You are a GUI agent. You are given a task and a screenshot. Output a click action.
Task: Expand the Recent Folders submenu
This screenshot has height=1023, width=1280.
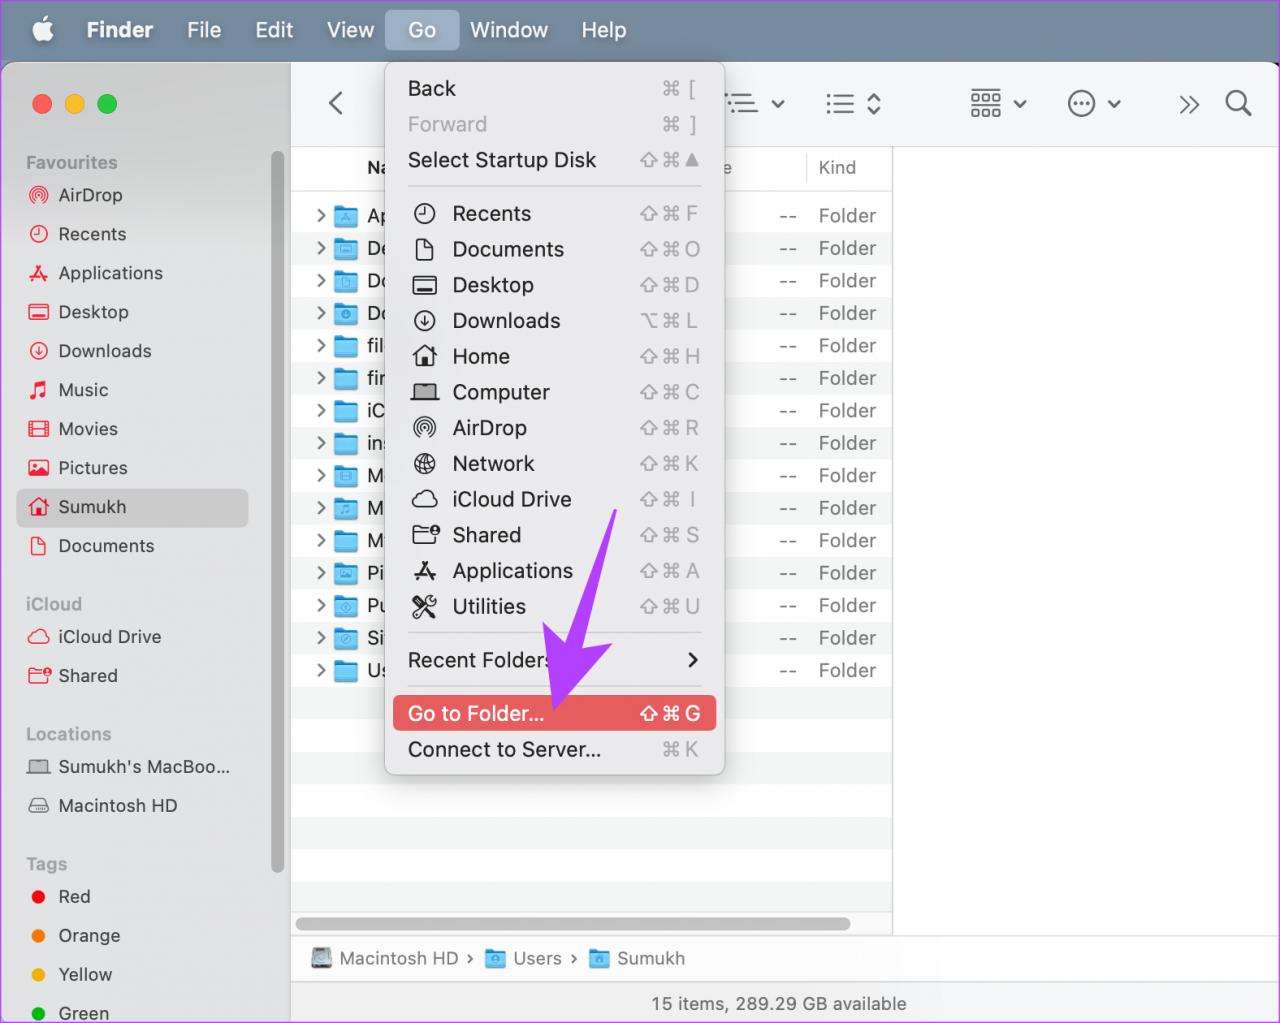pos(554,660)
